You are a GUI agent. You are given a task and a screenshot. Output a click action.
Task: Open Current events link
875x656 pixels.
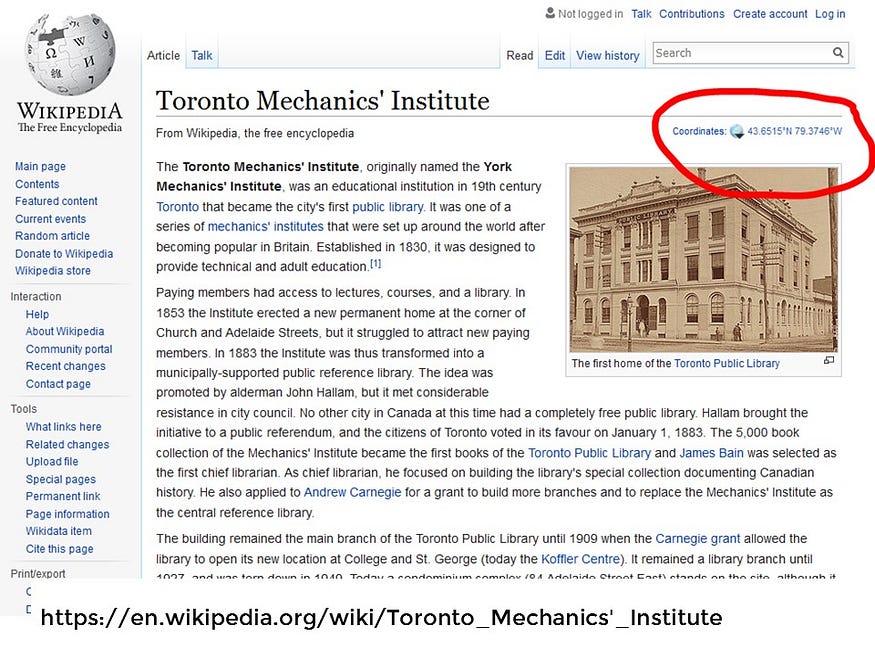tap(50, 219)
